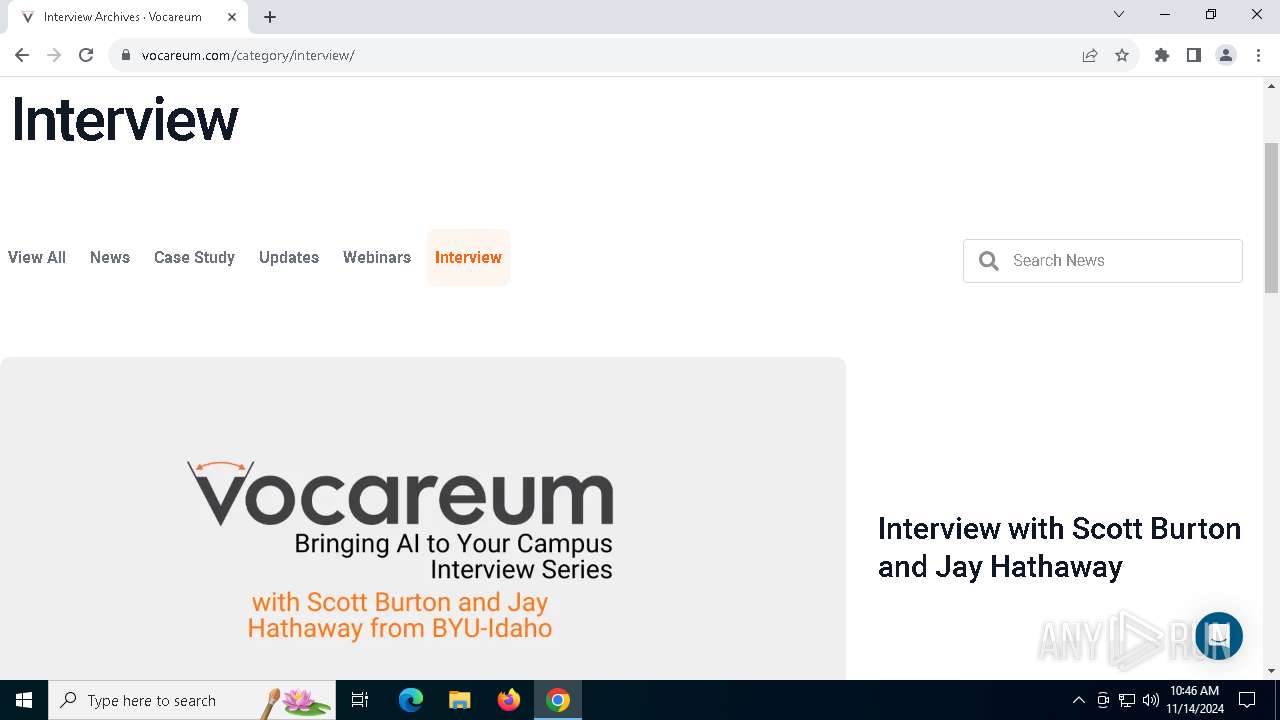Open Scott Burton interview thumbnail
This screenshot has height=720, width=1280.
click(x=423, y=518)
